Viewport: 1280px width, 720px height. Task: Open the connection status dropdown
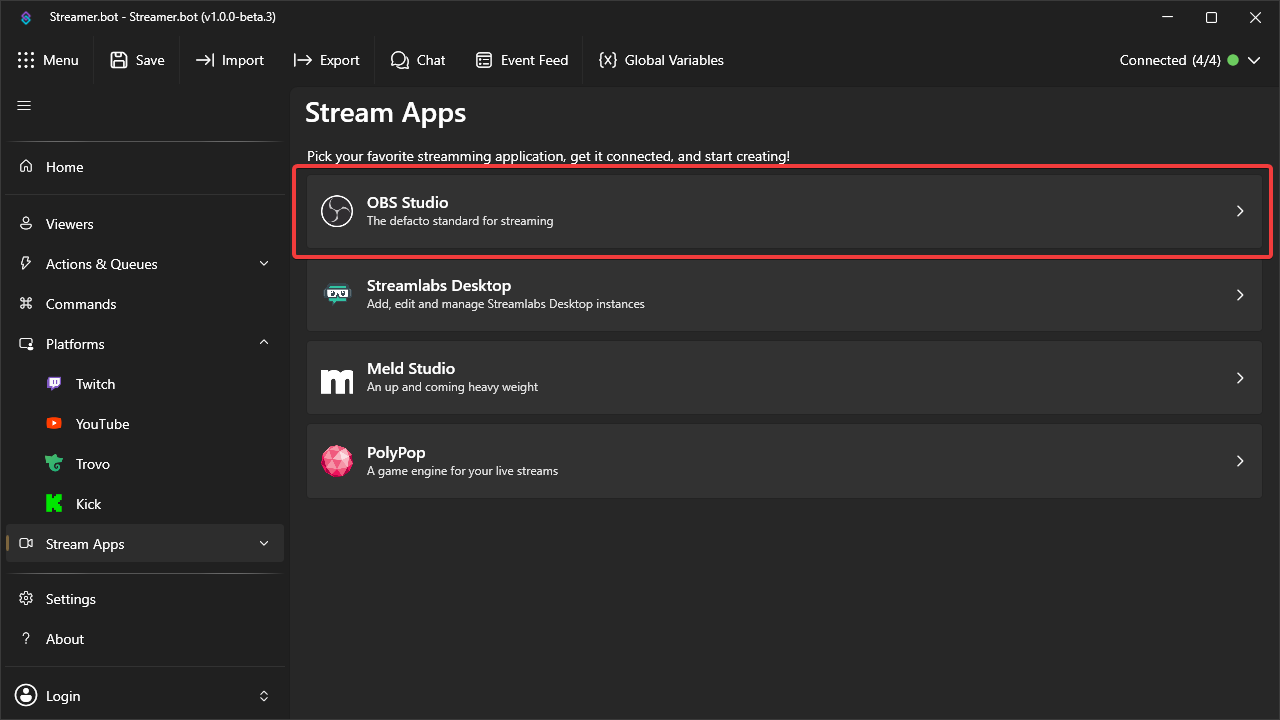1254,60
